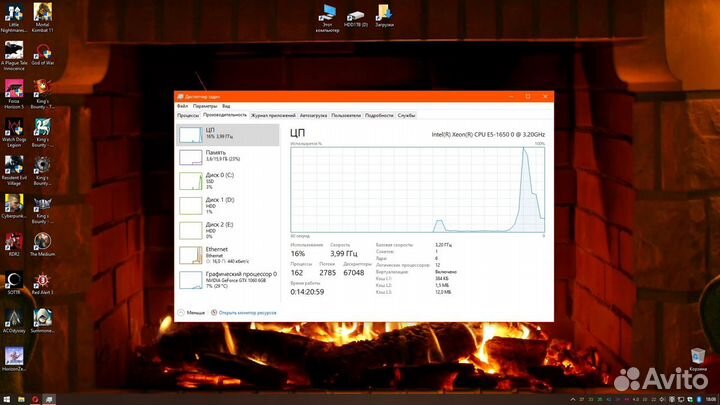Select Диск 0 (C:) performance item

[x=228, y=181]
